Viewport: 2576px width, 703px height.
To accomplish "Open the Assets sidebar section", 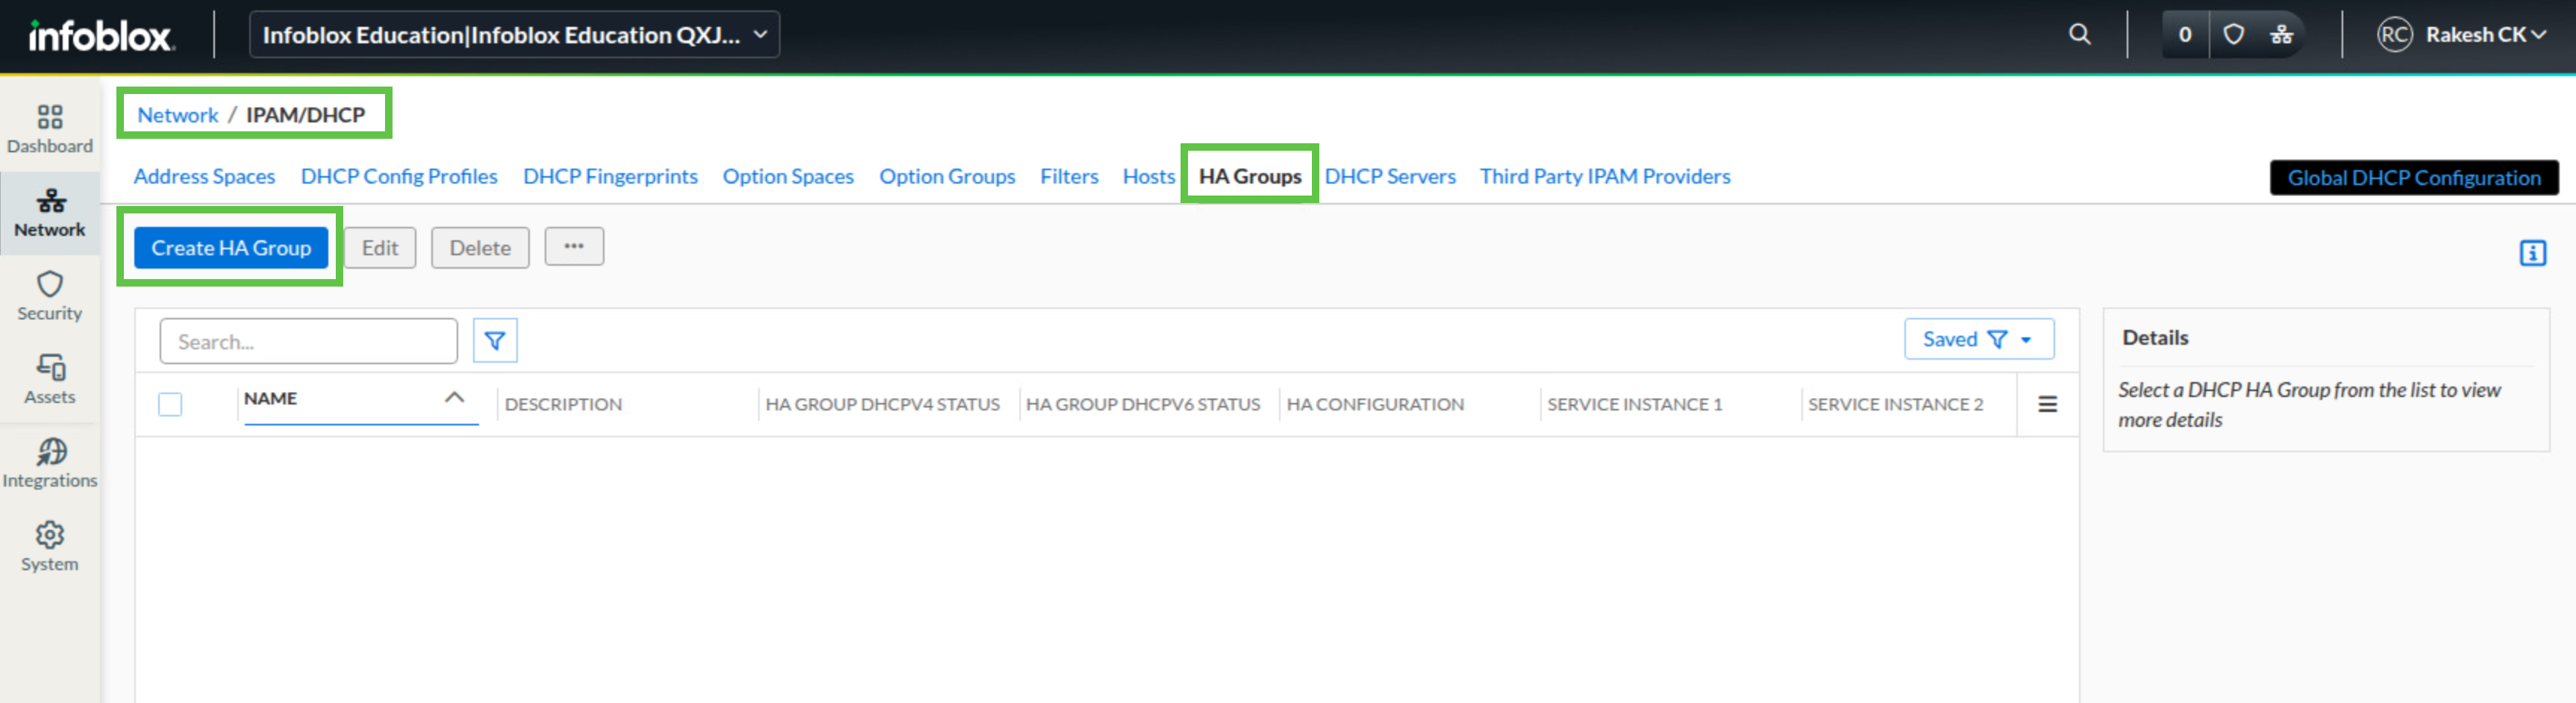I will (x=49, y=380).
